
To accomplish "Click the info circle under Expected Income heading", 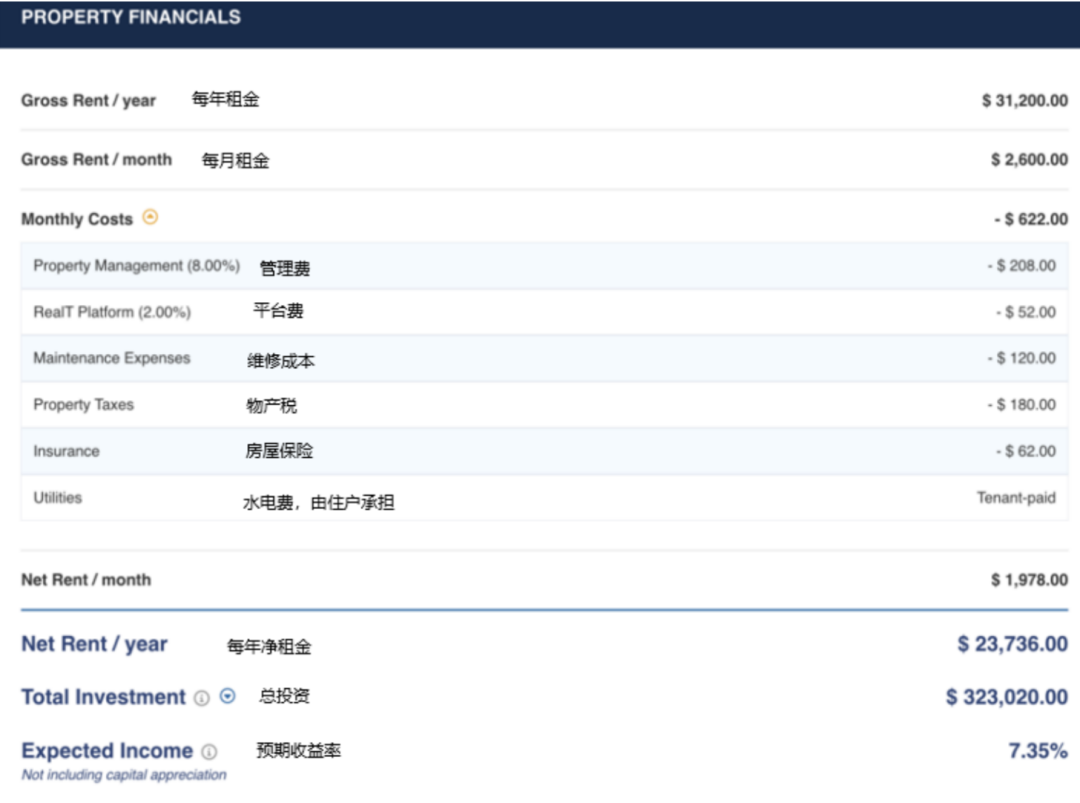I will [x=209, y=751].
